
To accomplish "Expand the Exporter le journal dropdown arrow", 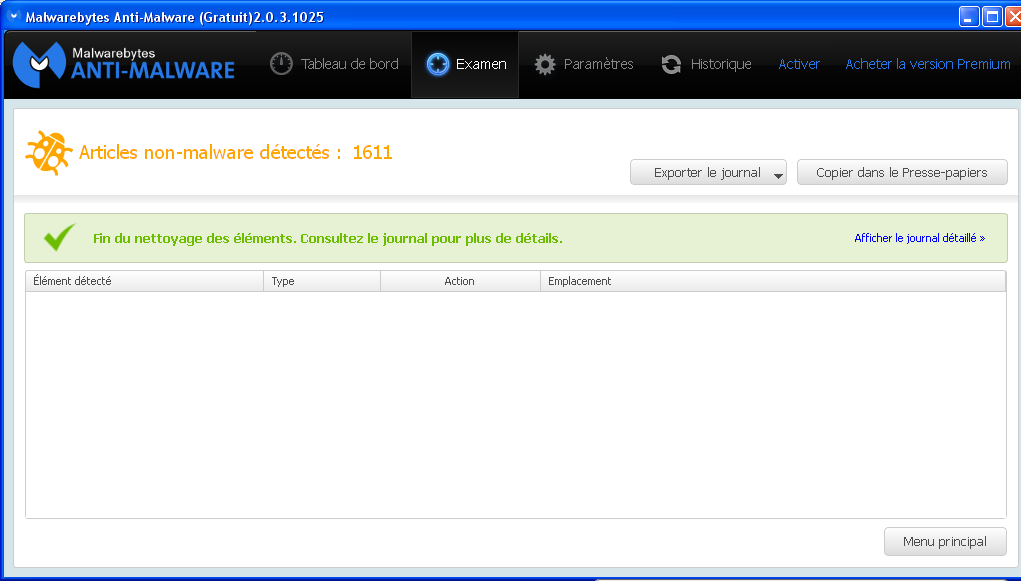I will click(778, 175).
